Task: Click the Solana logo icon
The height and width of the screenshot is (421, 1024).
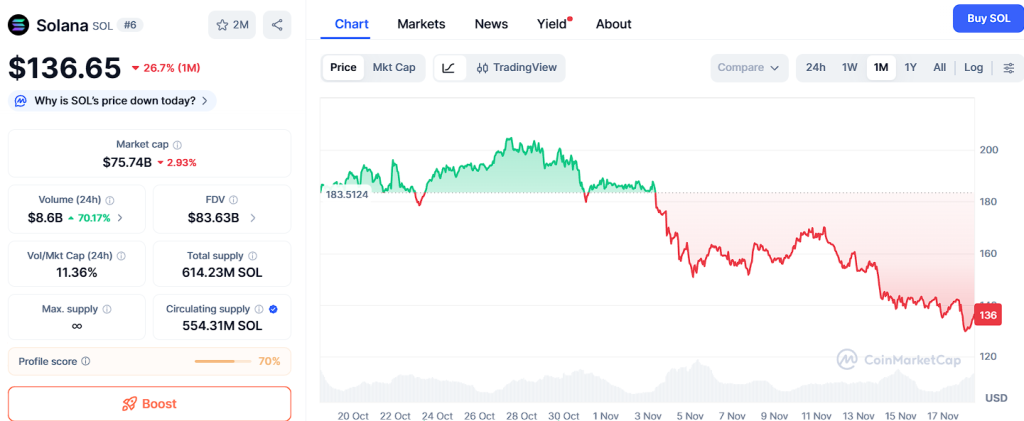Action: point(19,25)
